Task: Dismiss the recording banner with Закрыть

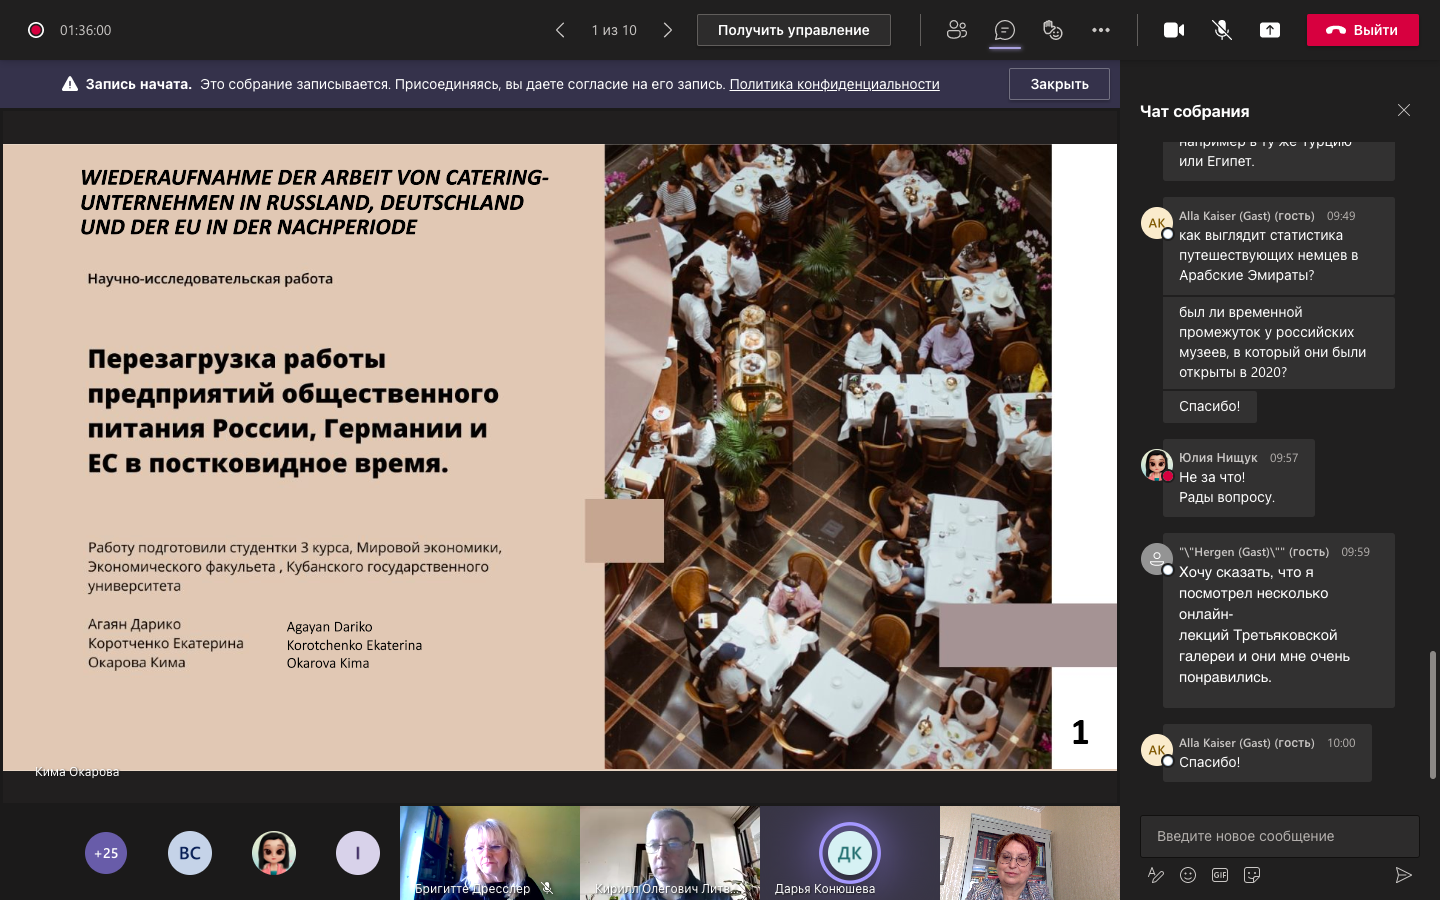Action: point(1059,84)
